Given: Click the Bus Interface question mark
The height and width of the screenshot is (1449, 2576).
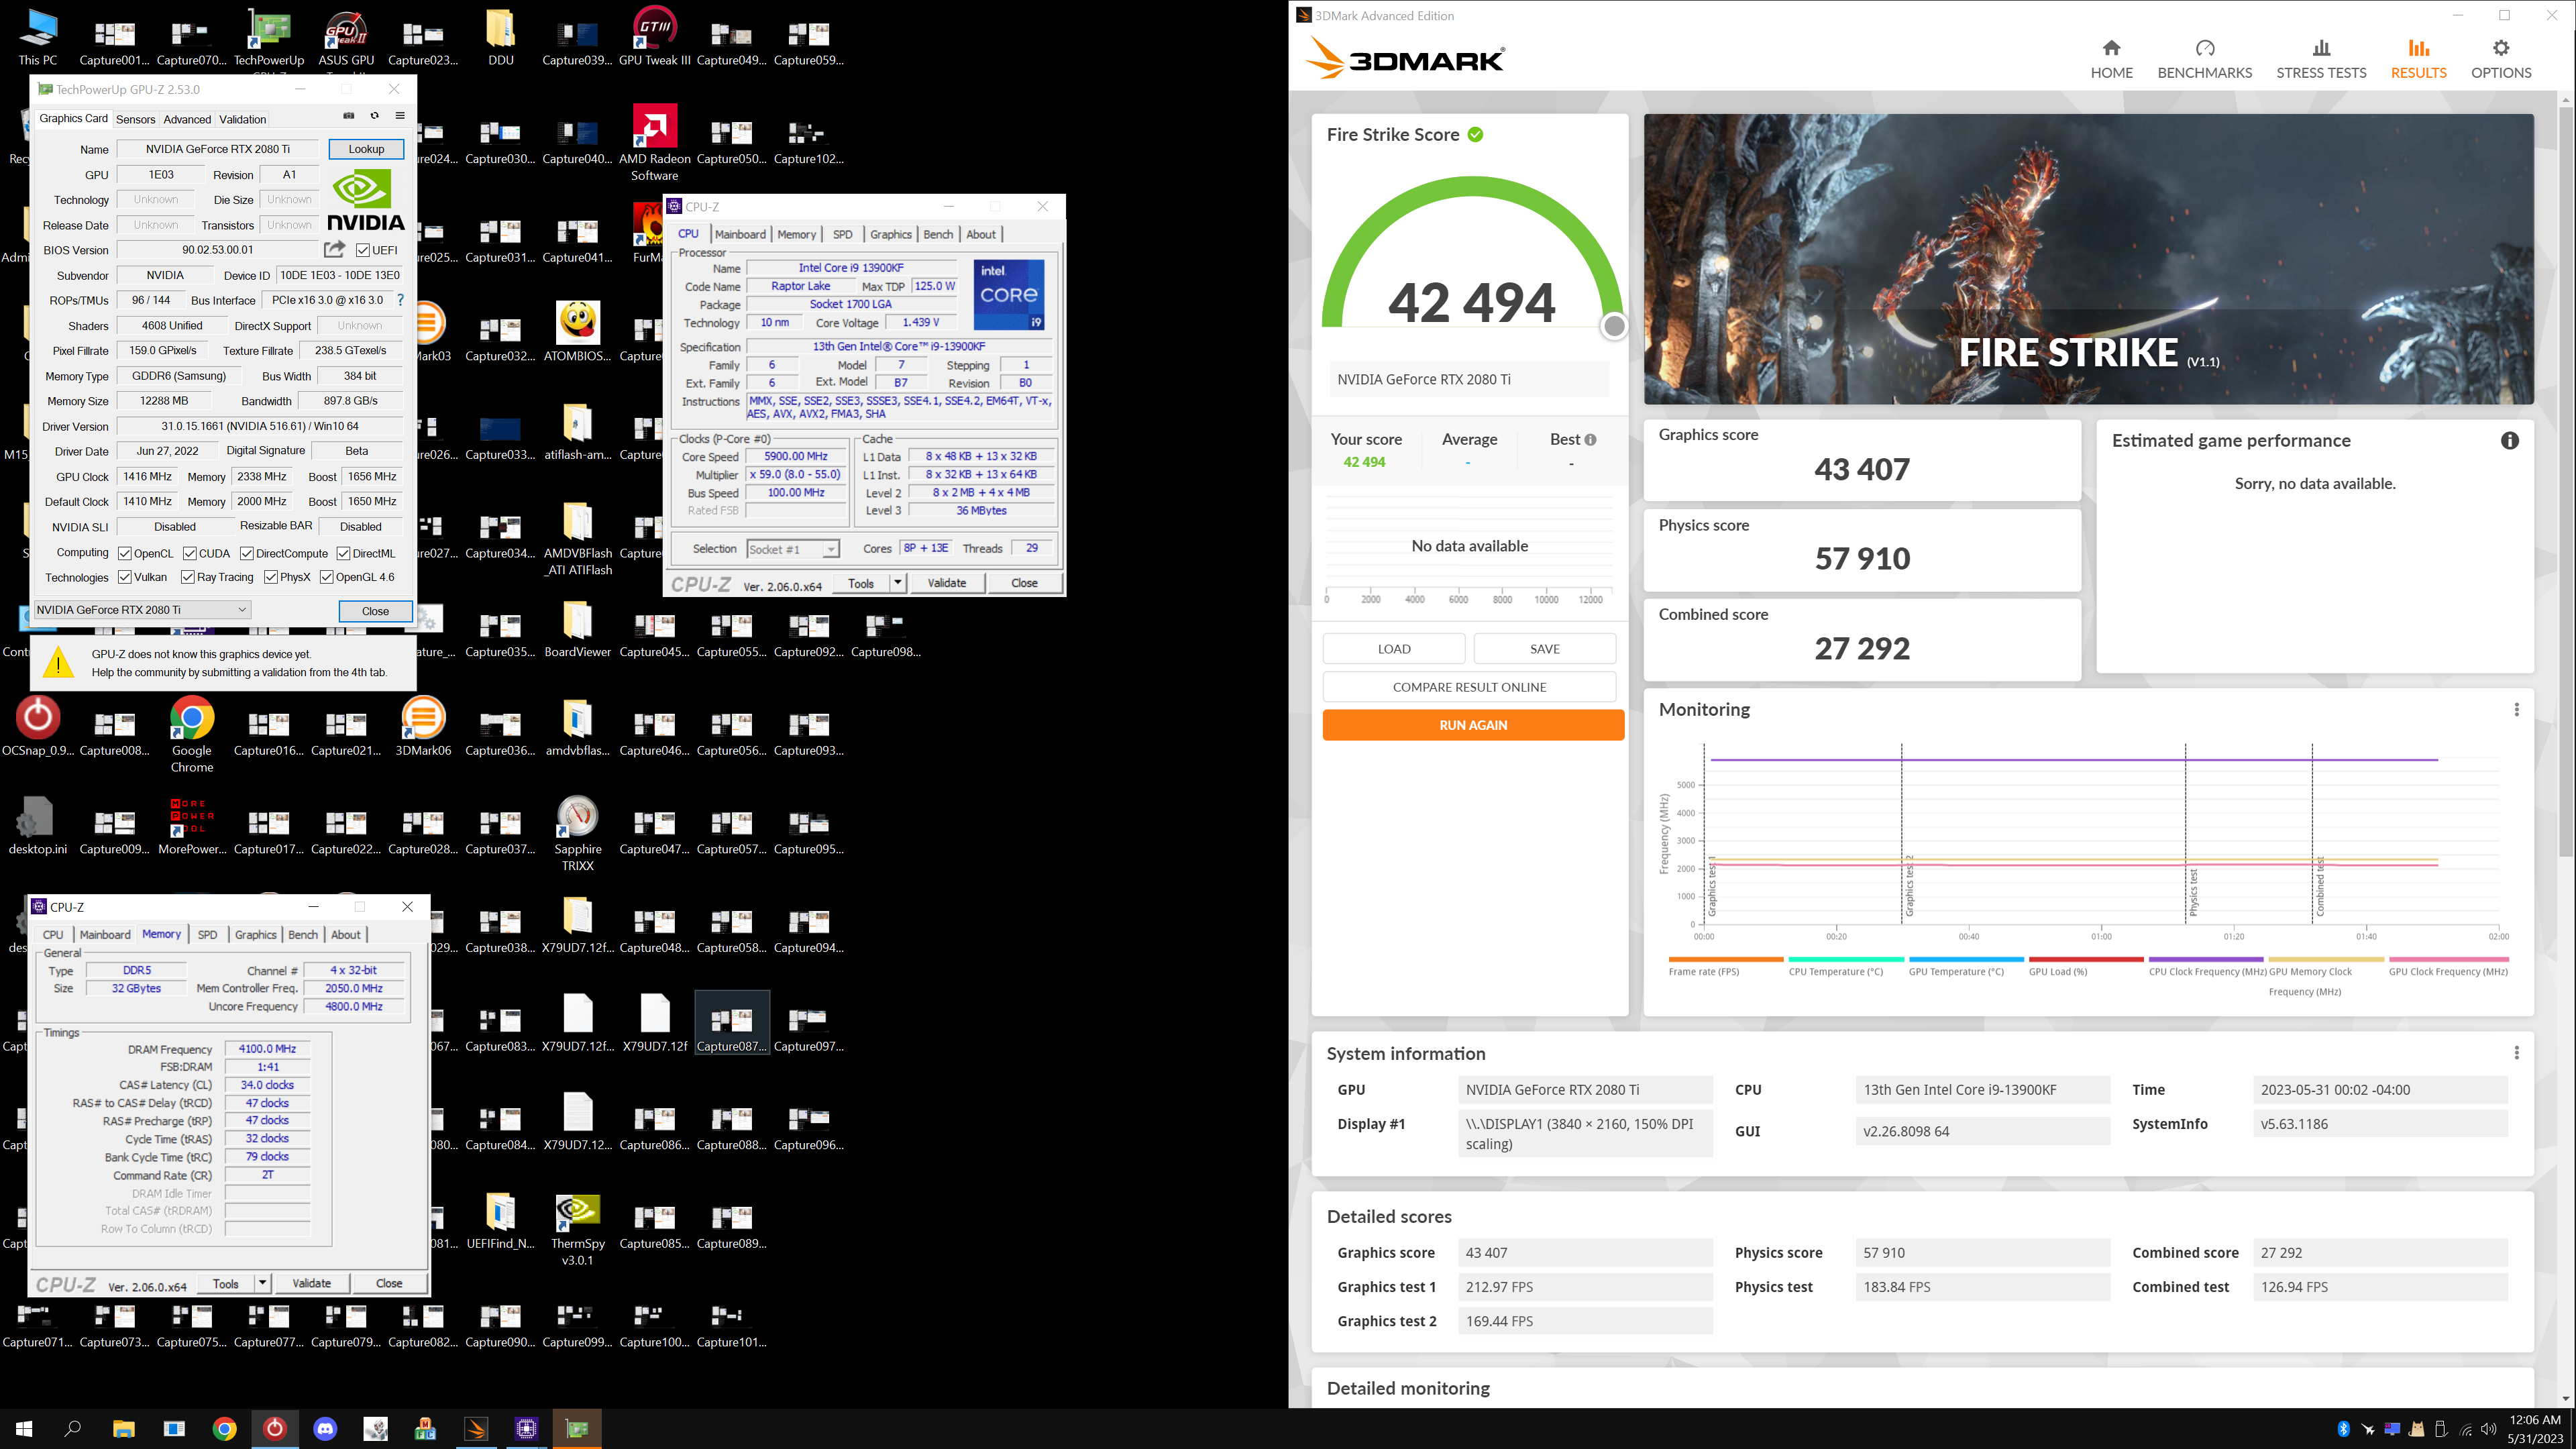Looking at the screenshot, I should pos(401,300).
